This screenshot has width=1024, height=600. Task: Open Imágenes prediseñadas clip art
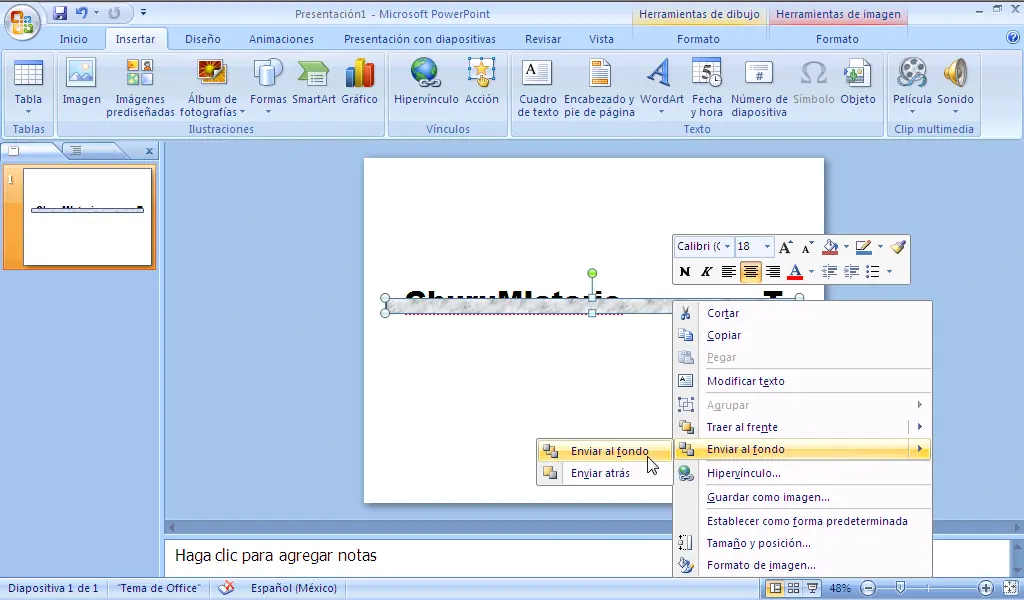click(x=140, y=88)
